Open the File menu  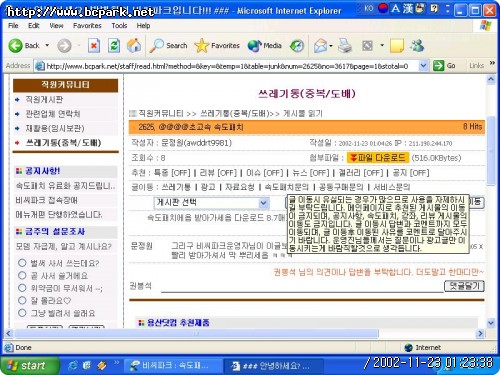coord(13,26)
